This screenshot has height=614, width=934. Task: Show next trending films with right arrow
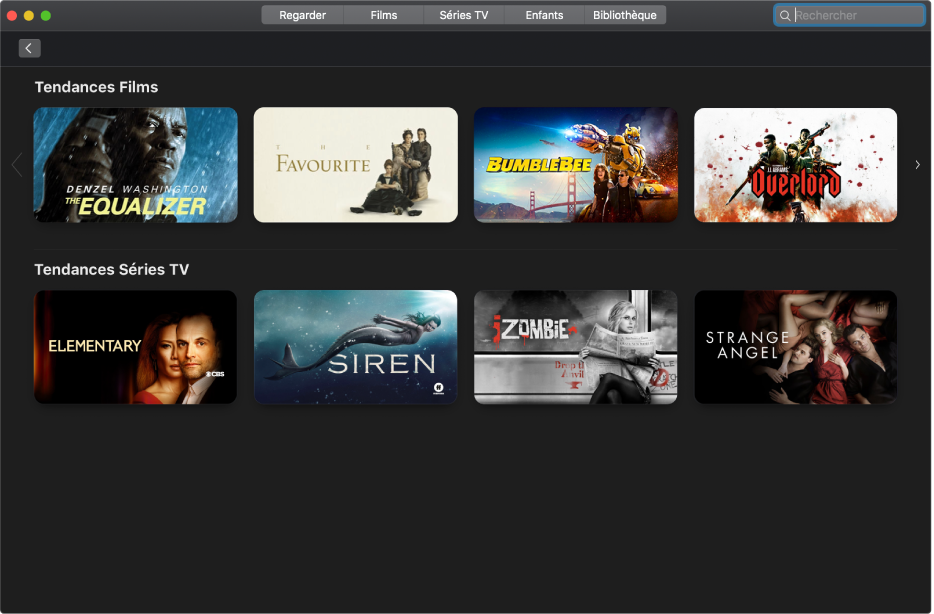917,165
